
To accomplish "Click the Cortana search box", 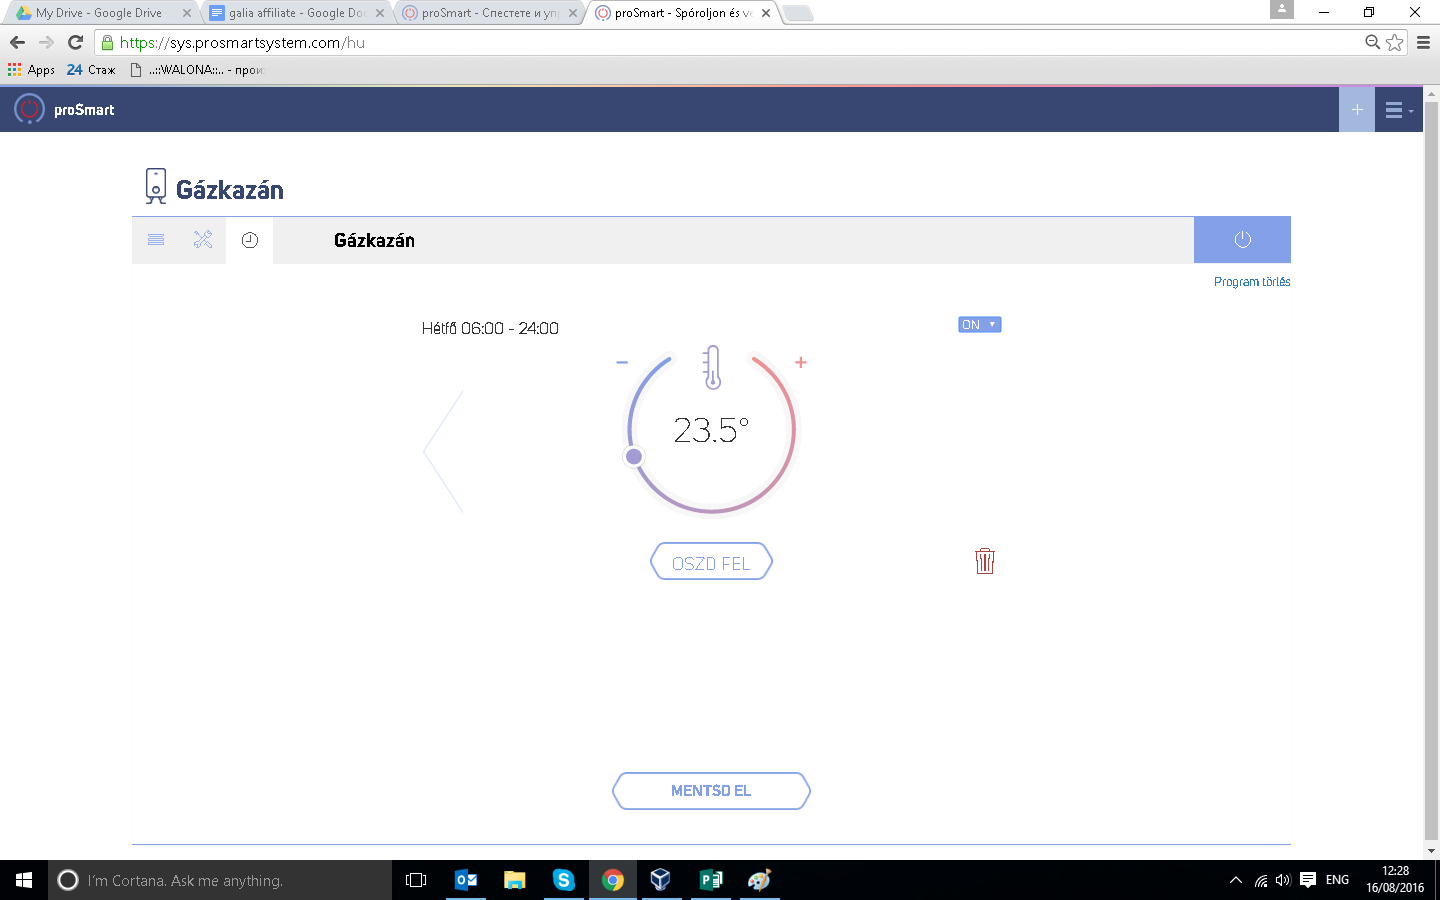I will [220, 880].
